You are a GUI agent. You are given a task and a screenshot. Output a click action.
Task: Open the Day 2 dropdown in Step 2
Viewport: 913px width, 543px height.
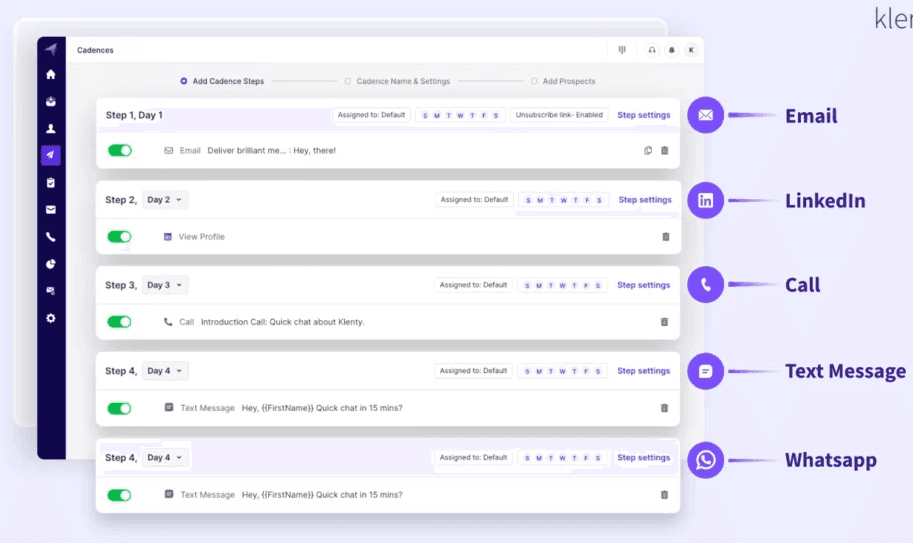point(165,200)
